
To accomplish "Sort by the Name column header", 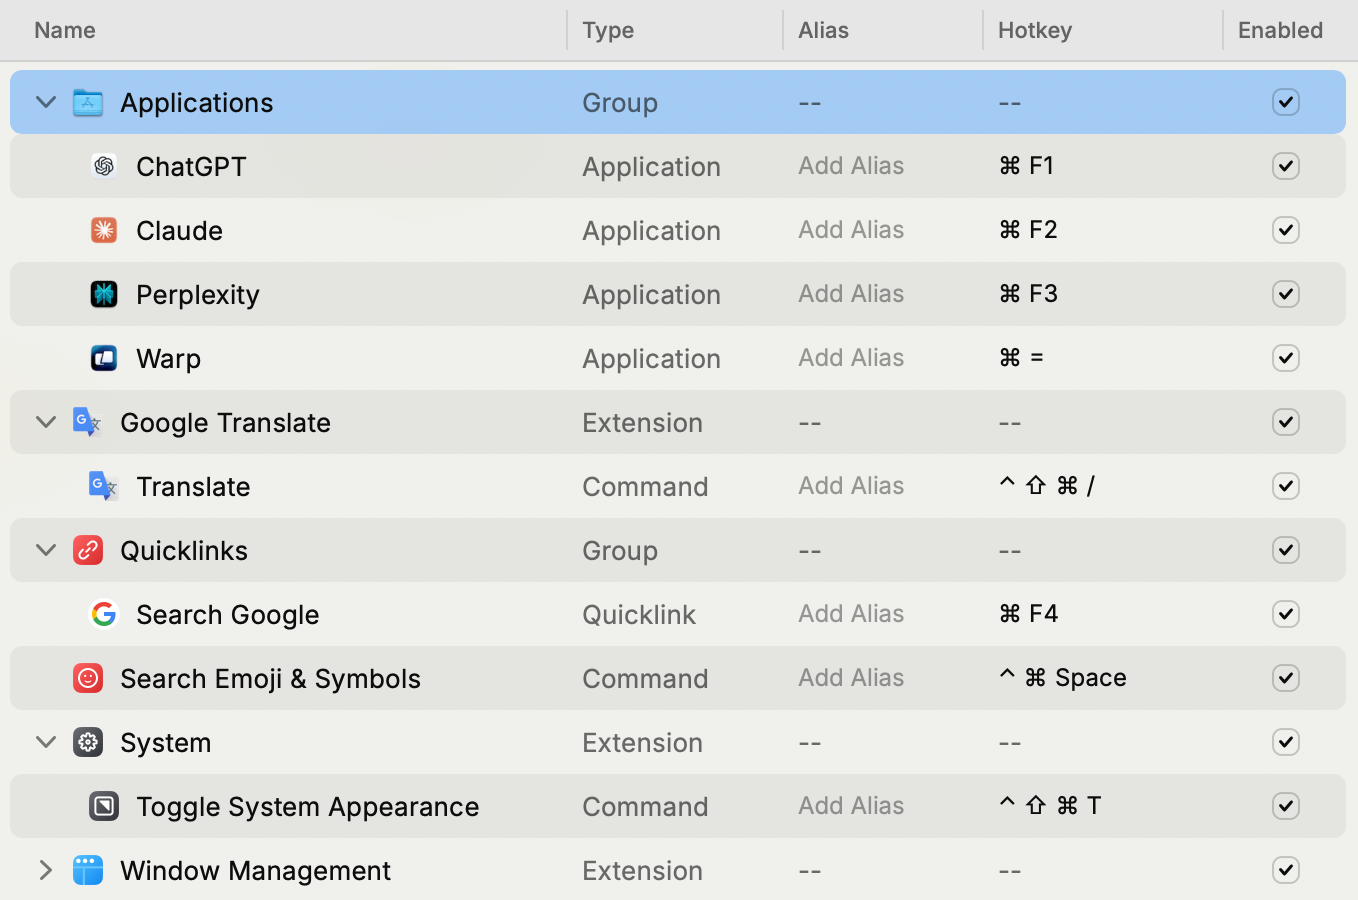I will [x=65, y=30].
